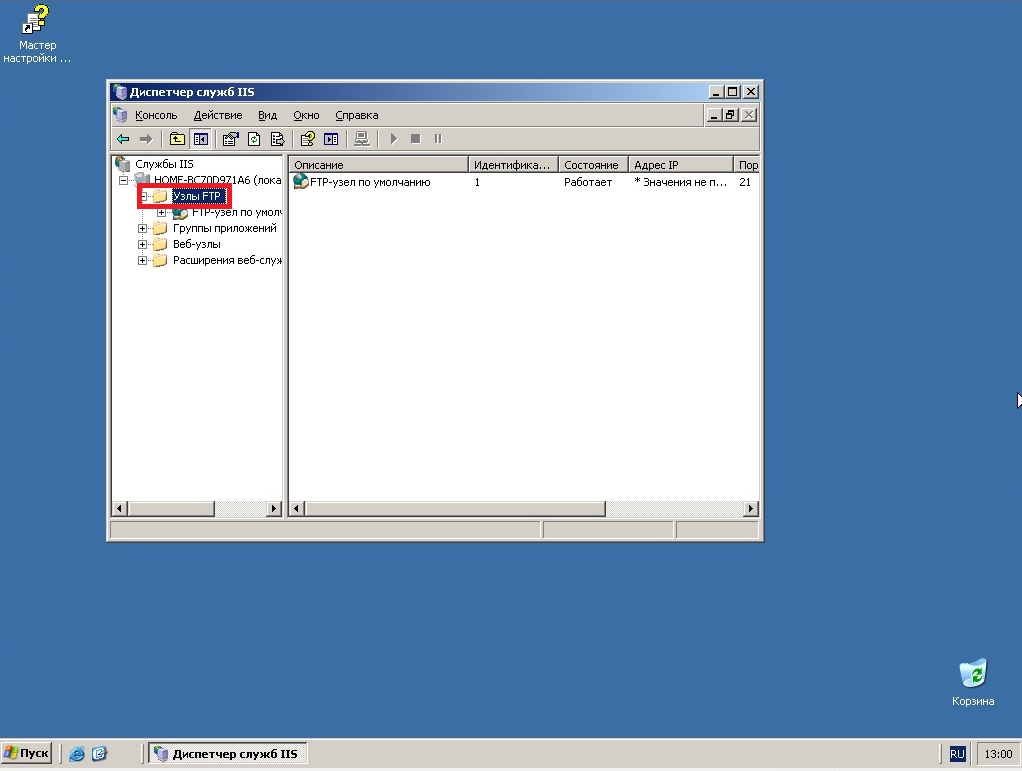
Task: Click the Pause service icon
Action: (438, 139)
